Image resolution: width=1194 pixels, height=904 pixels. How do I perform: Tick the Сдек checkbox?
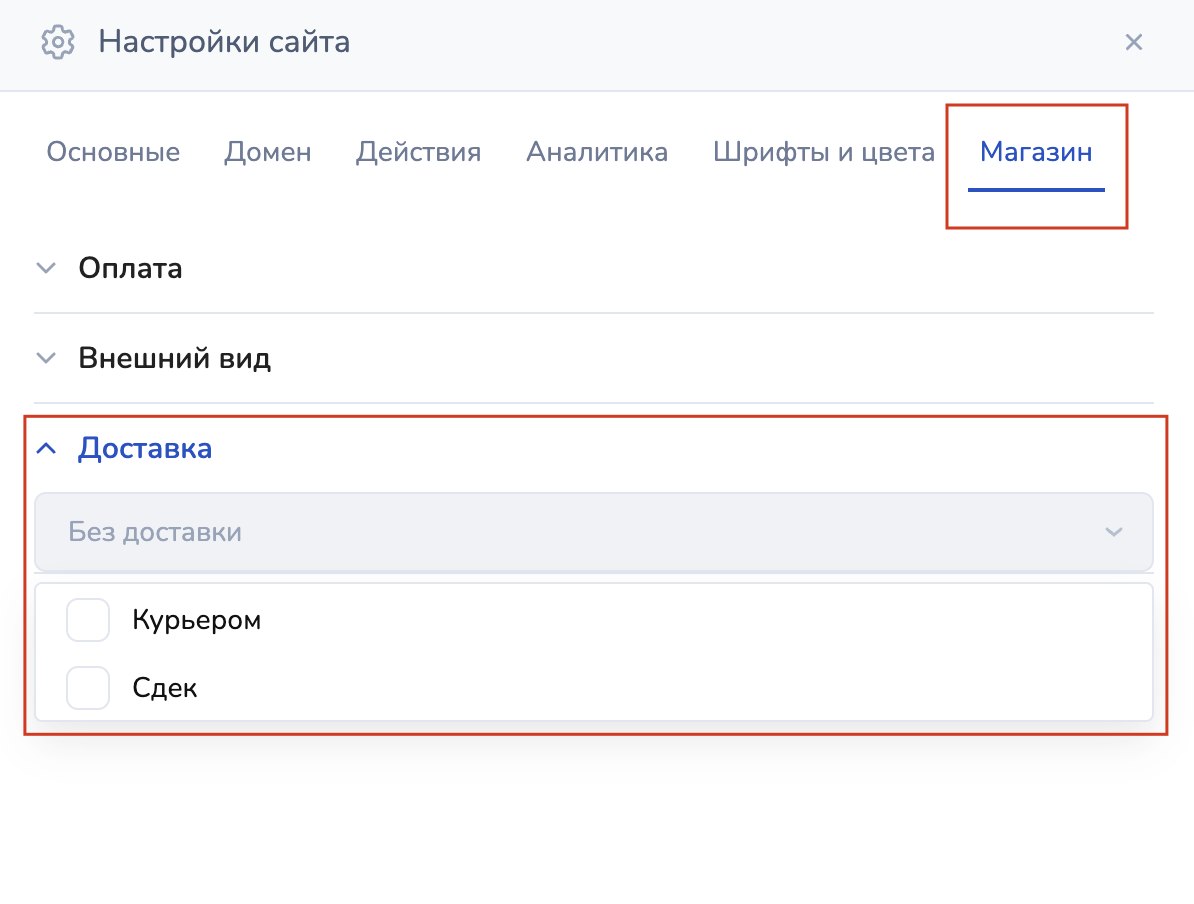(x=88, y=688)
